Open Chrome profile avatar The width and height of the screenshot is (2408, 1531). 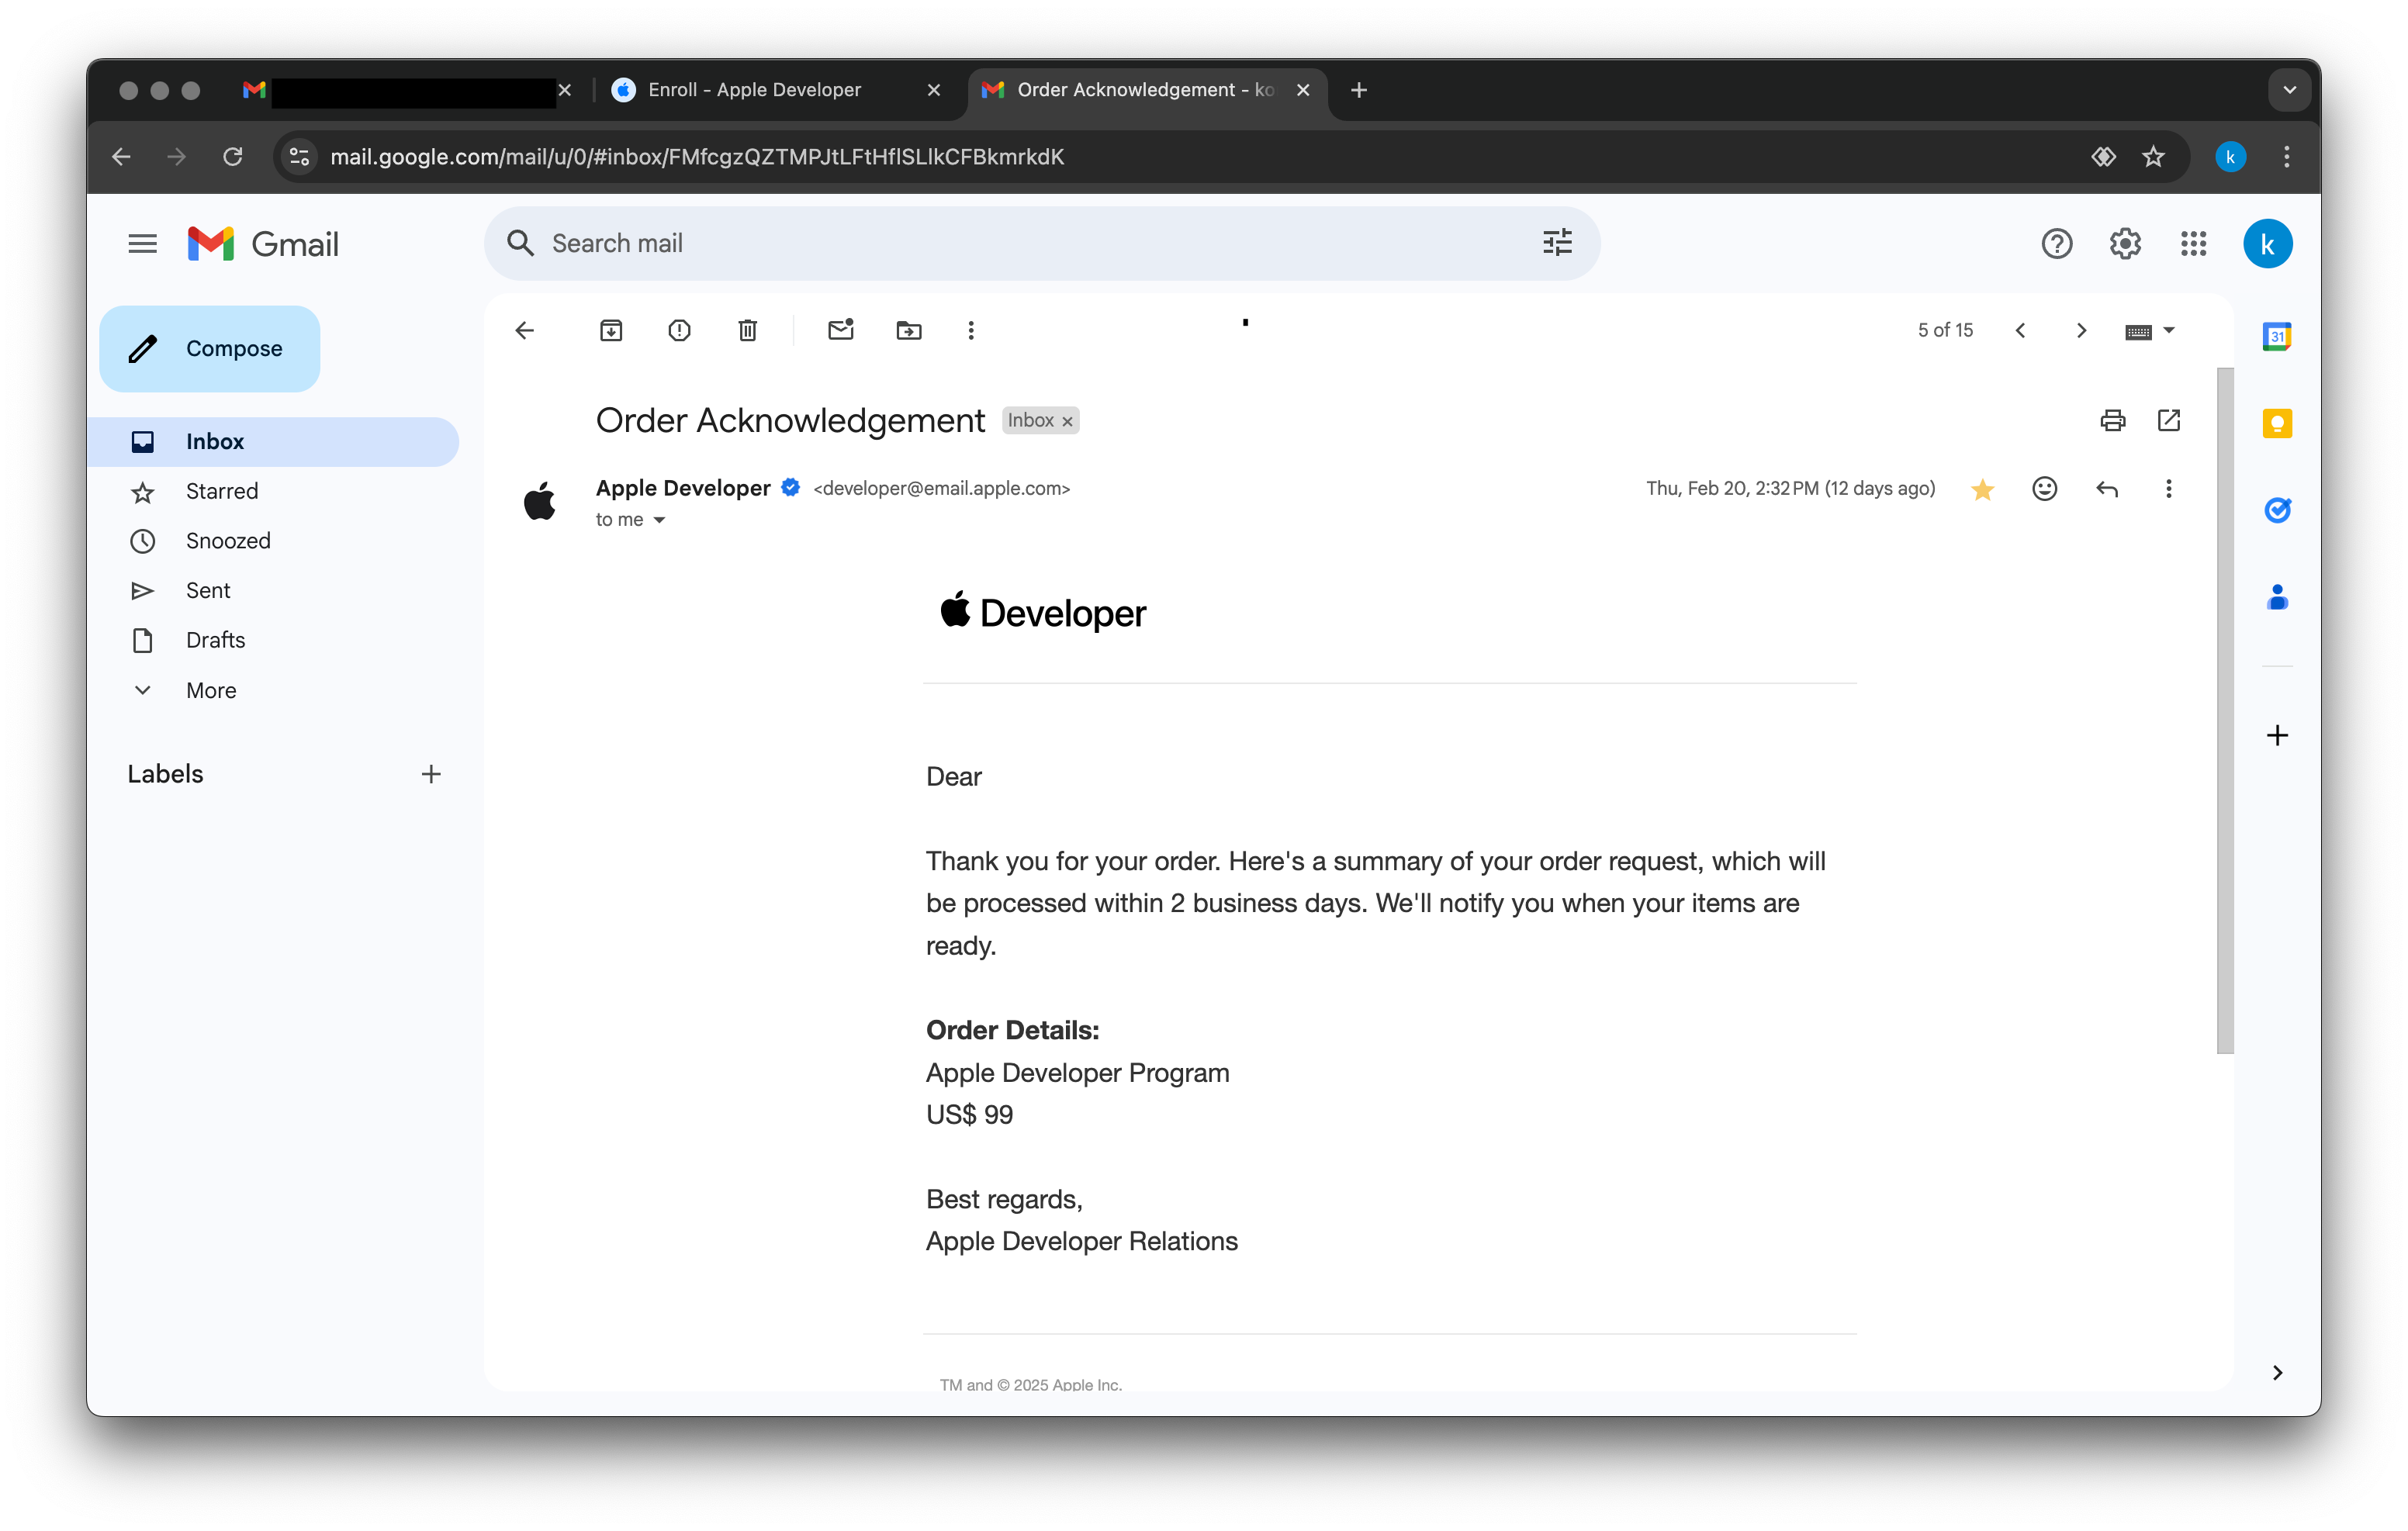(2230, 156)
